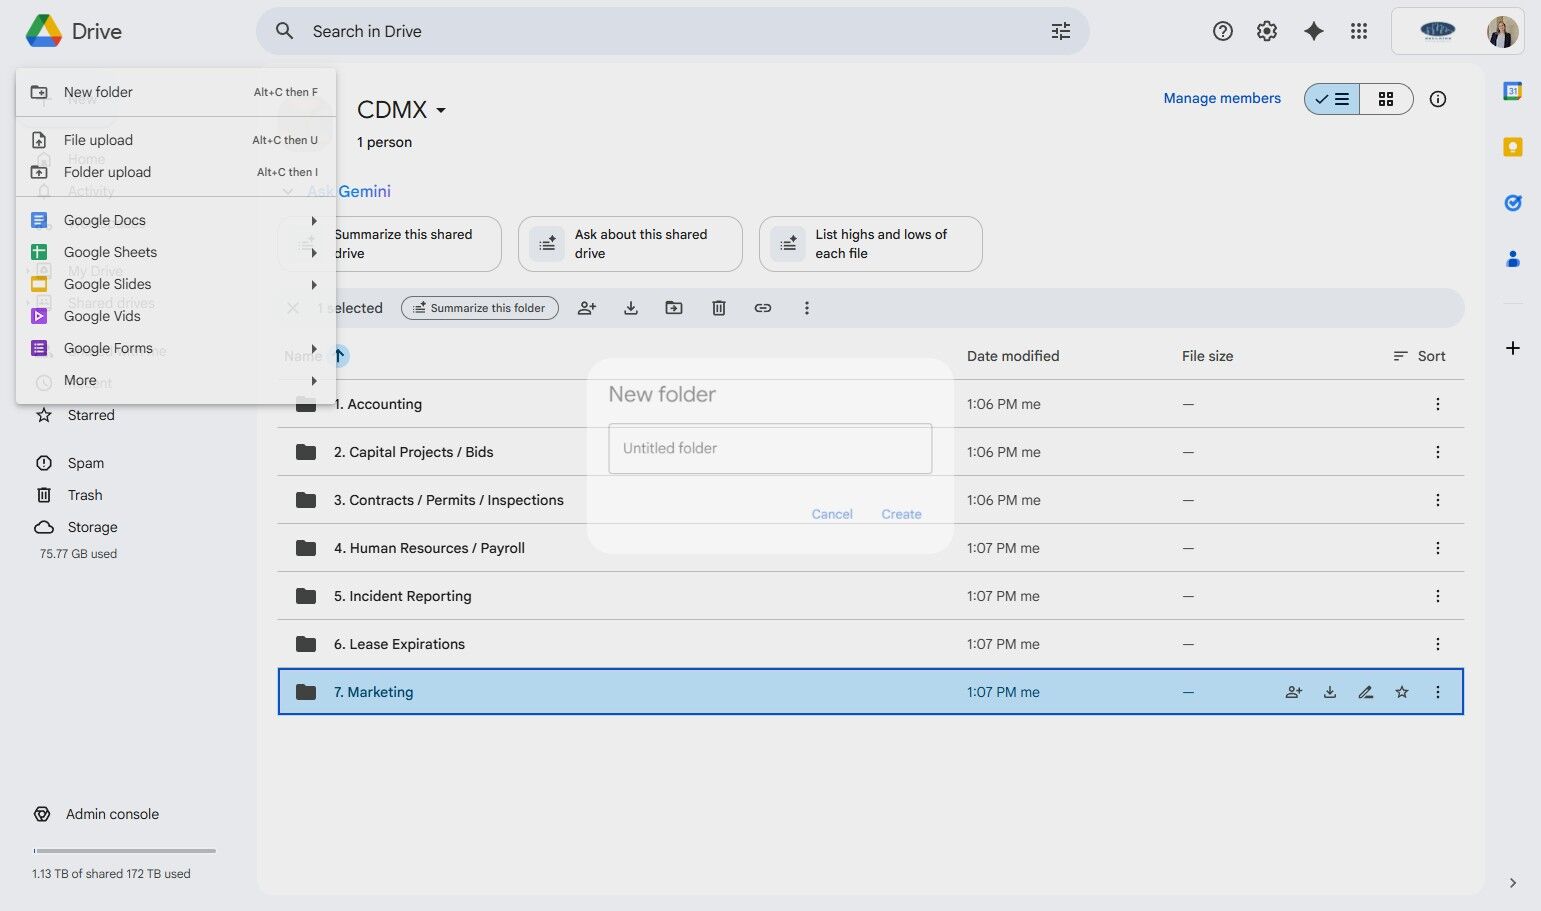
Task: Open Google Calendar from the side panel
Action: coord(1512,91)
